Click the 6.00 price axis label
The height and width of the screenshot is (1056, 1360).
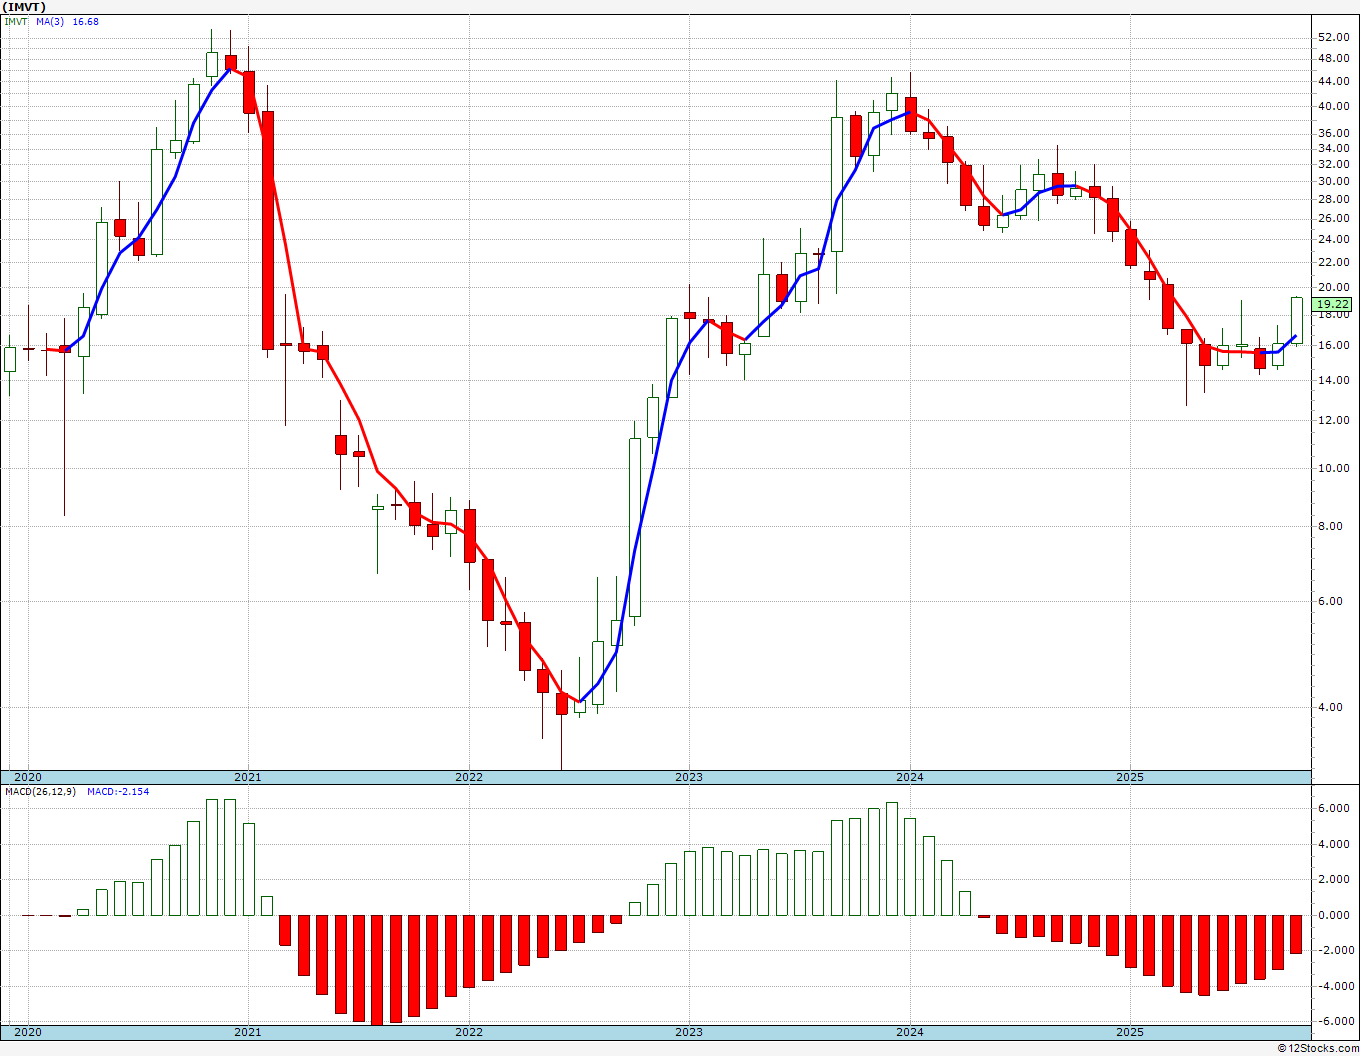(1331, 601)
